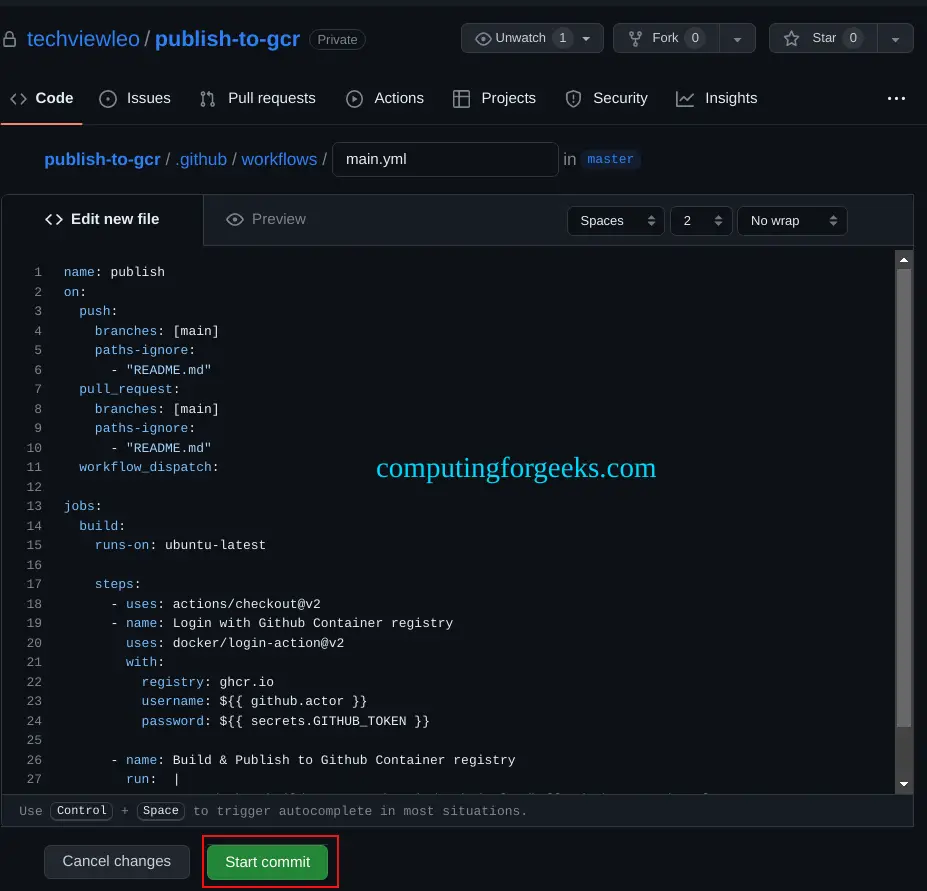Click the Pull requests icon

tap(208, 99)
